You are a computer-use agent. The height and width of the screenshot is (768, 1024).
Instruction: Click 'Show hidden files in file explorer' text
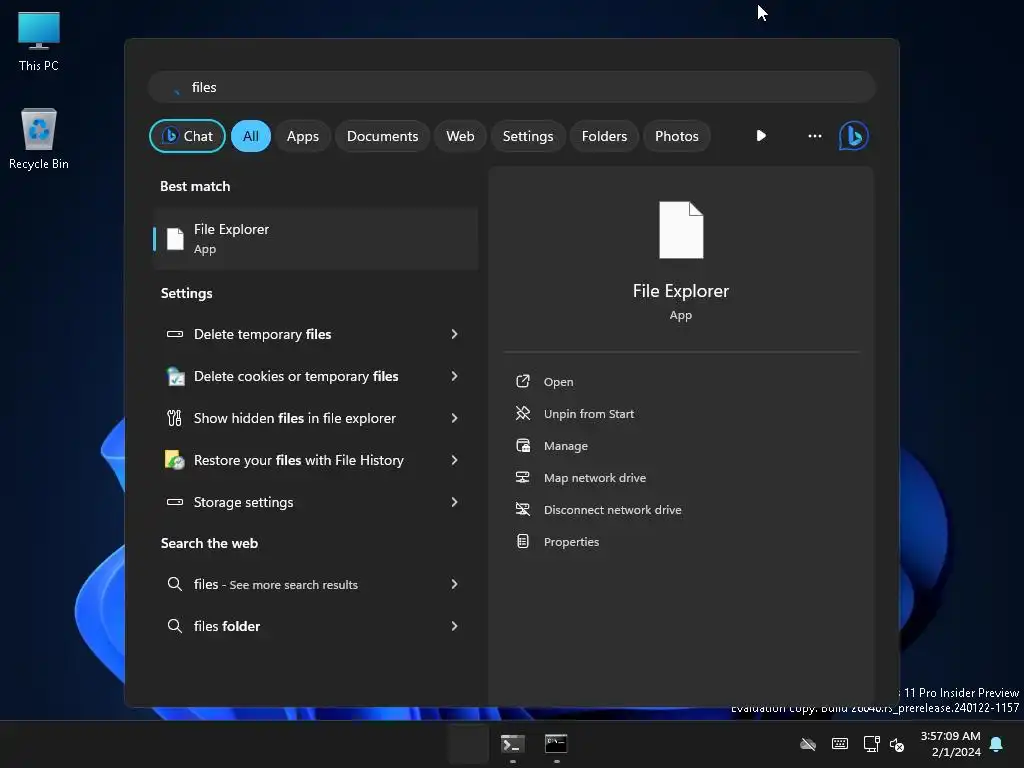point(295,418)
